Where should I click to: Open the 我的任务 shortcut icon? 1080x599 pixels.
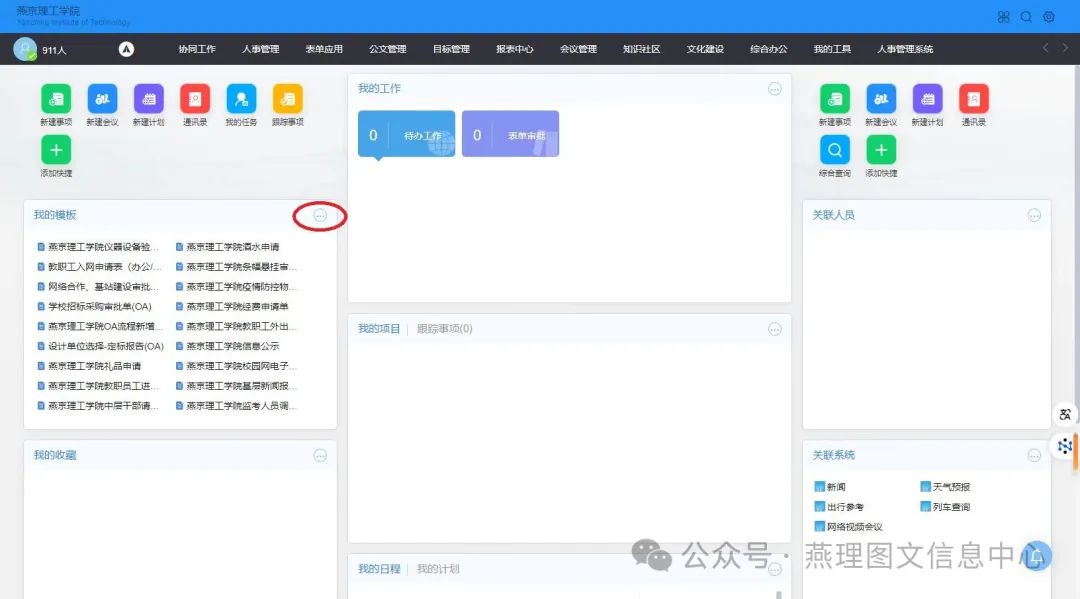241,99
